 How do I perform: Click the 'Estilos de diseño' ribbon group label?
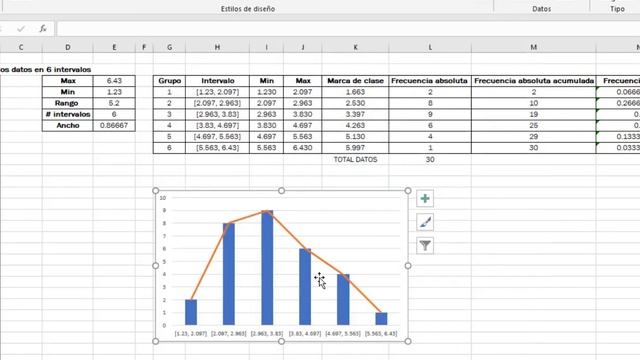pos(248,9)
